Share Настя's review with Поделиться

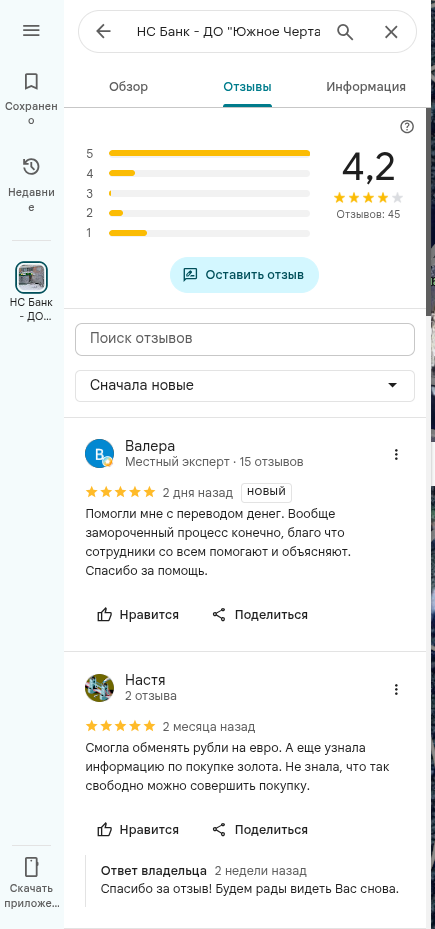coord(260,829)
